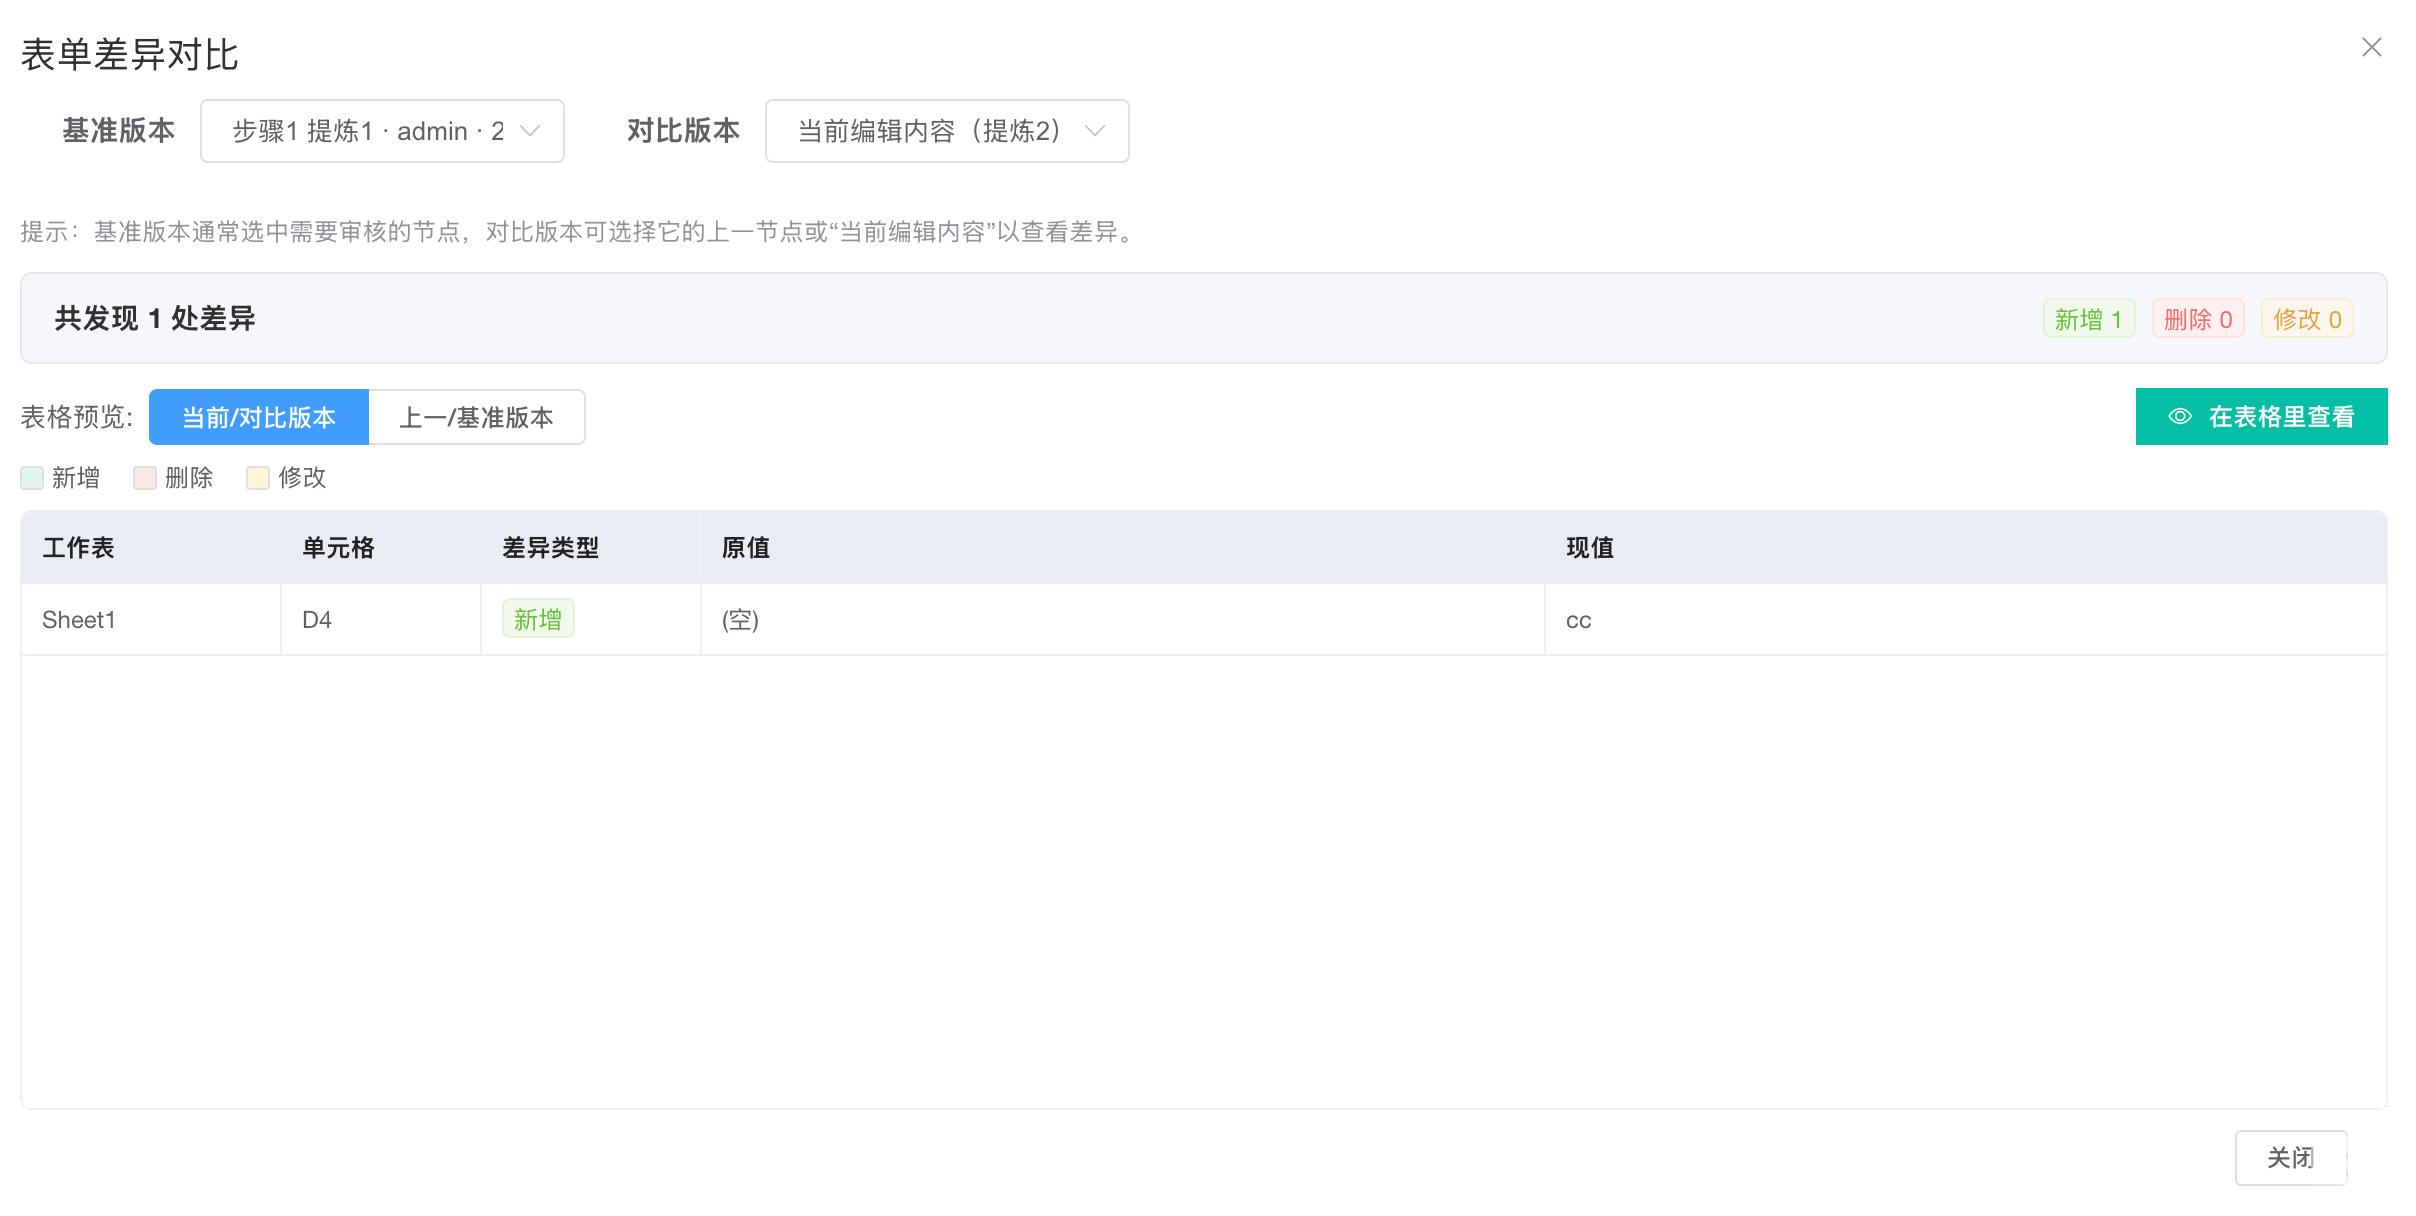Click the pink 删除 legend swatch
This screenshot has width=2416, height=1216.
145,478
